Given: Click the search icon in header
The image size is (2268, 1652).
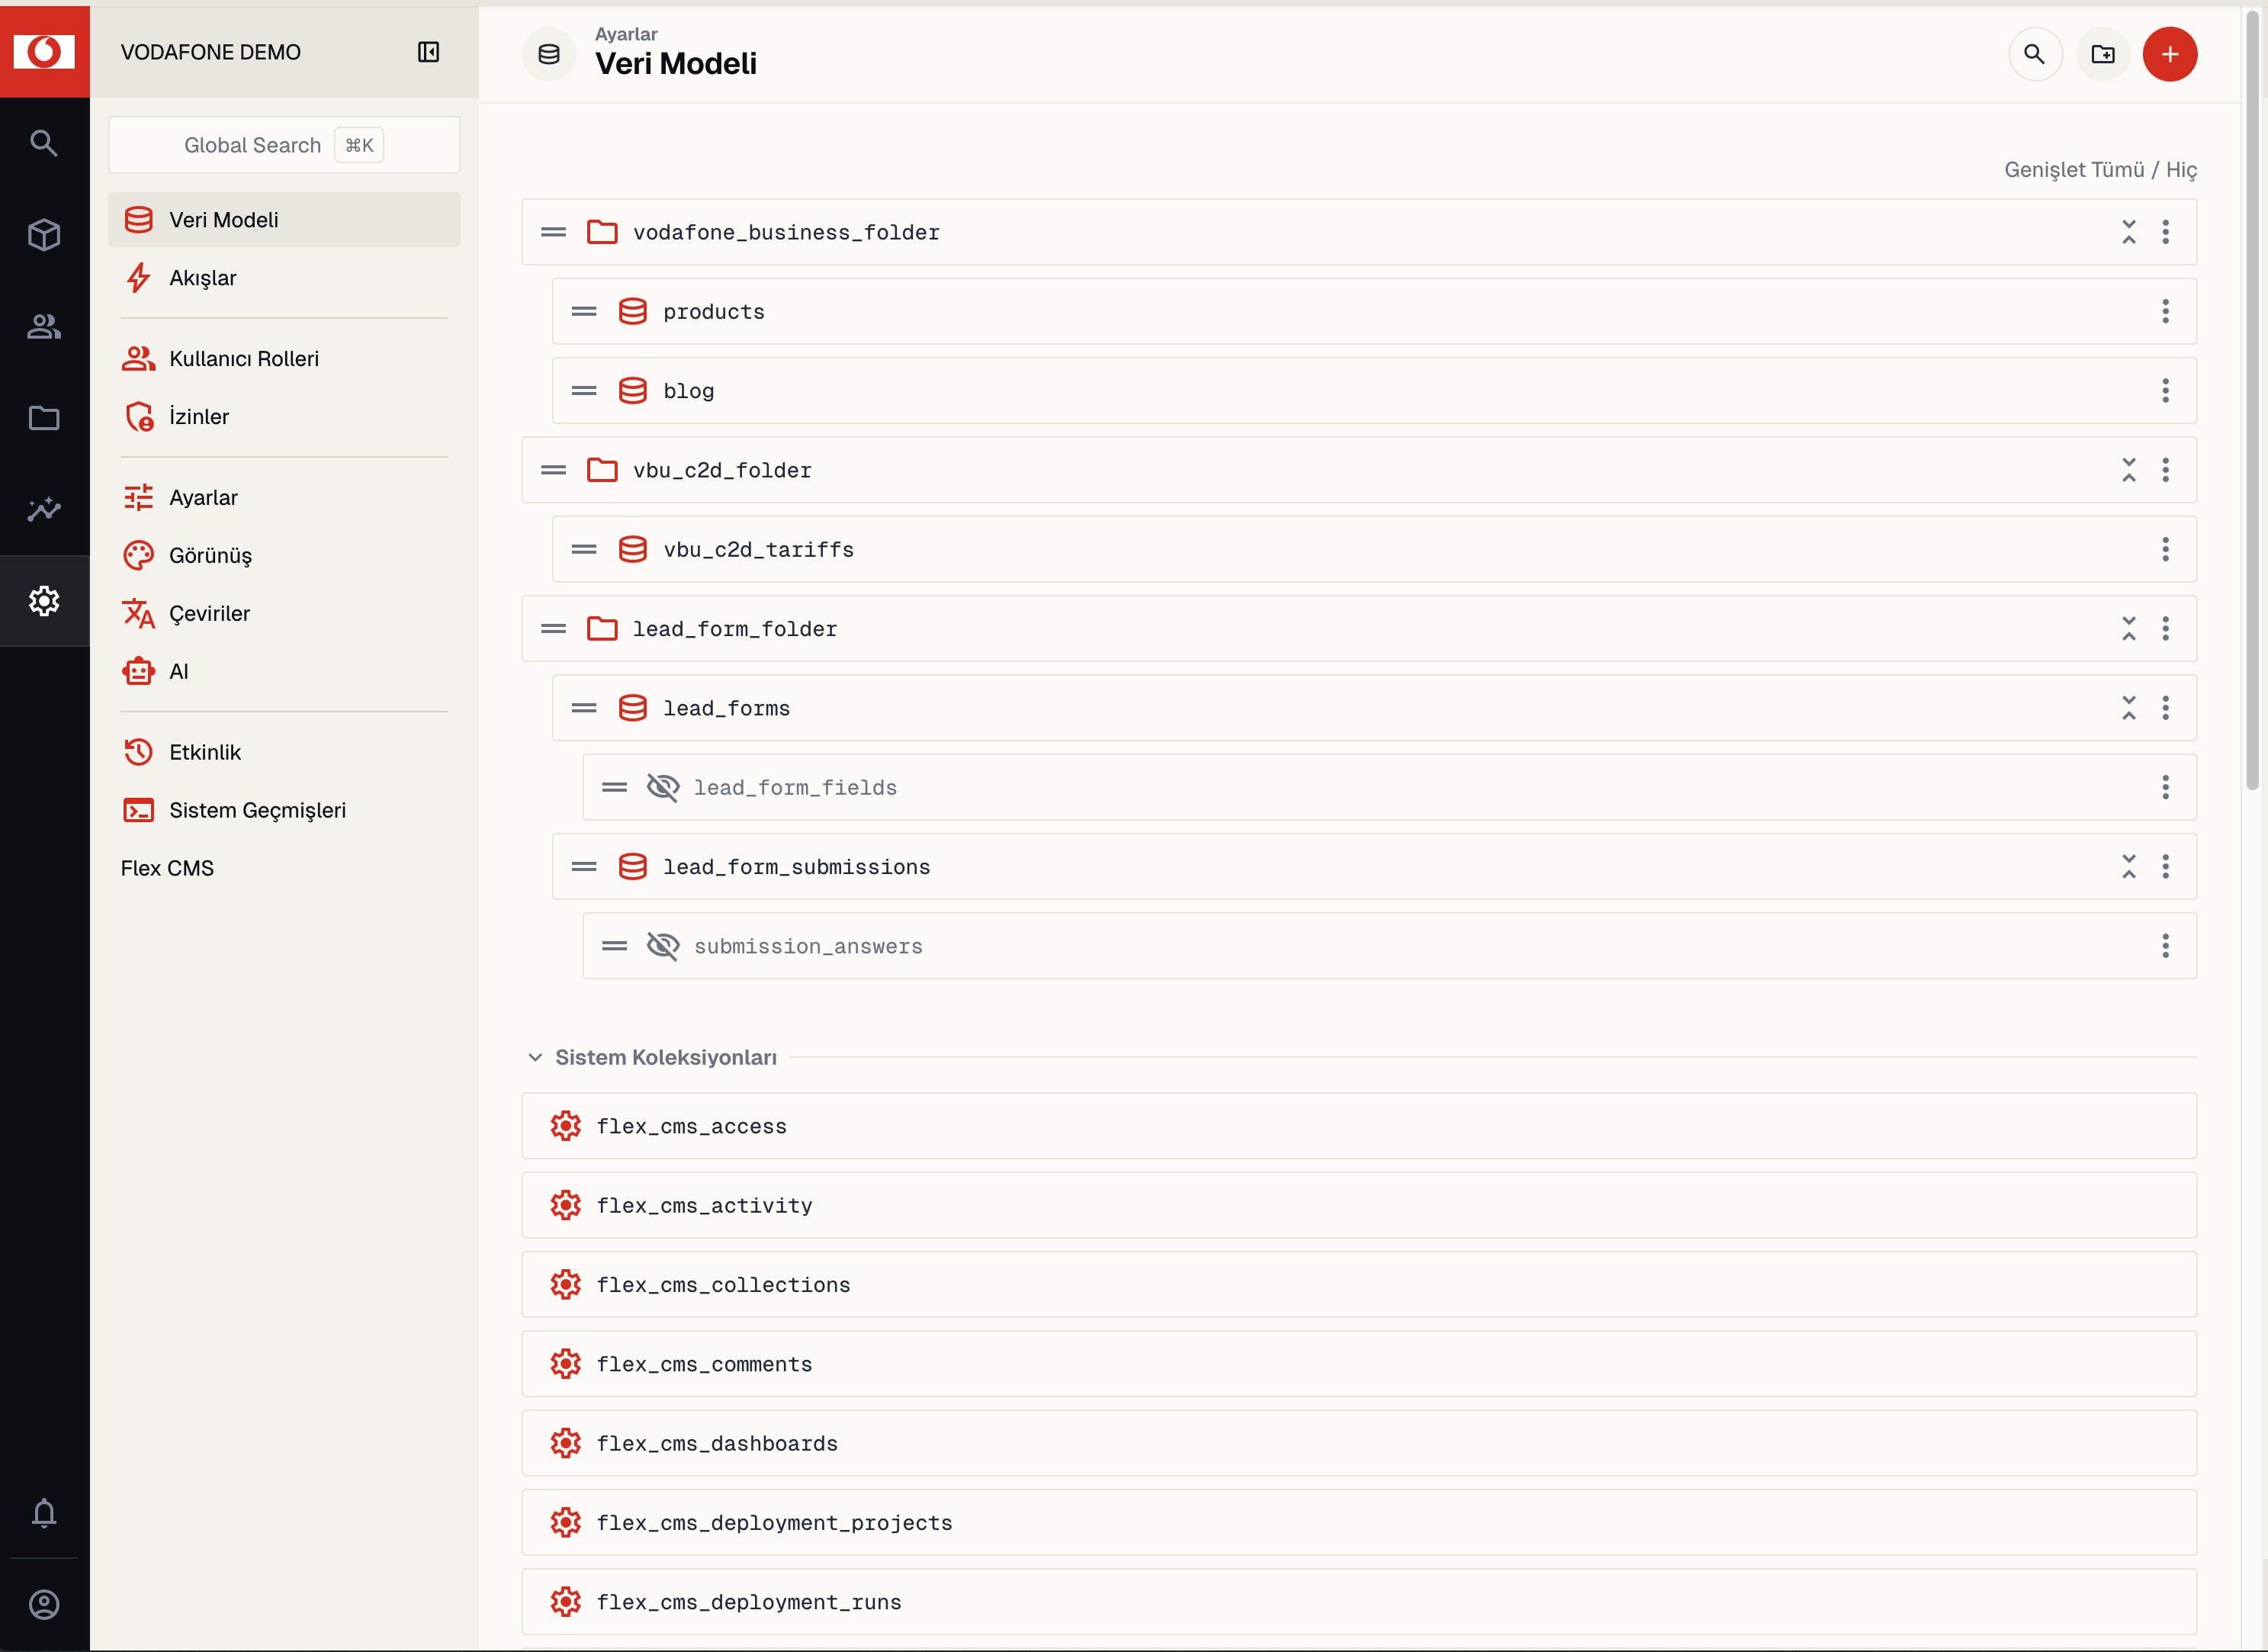Looking at the screenshot, I should (x=2035, y=54).
